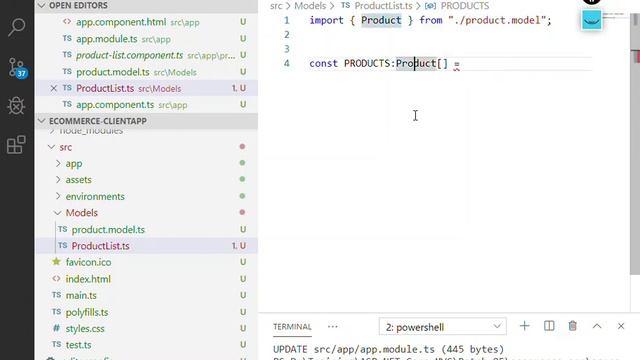
Task: Click the PRODUCTS constant on line 4
Action: pyautogui.click(x=367, y=64)
